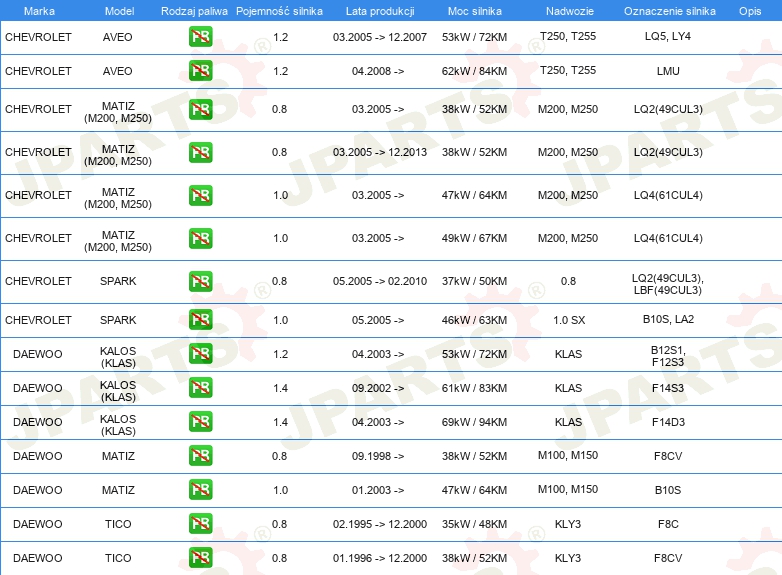Viewport: 782px width, 575px height.
Task: Click petrol fuel icon for Aveo LMU row
Action: click(x=200, y=71)
